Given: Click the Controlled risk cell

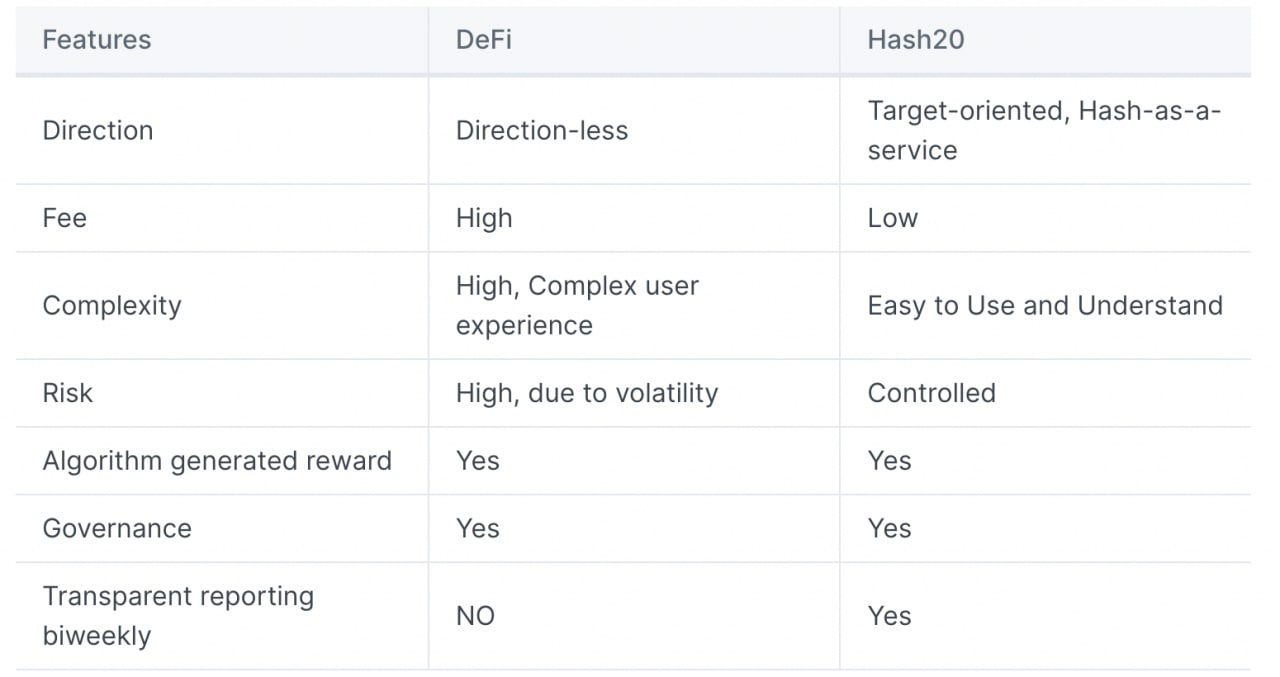Looking at the screenshot, I should coord(931,393).
